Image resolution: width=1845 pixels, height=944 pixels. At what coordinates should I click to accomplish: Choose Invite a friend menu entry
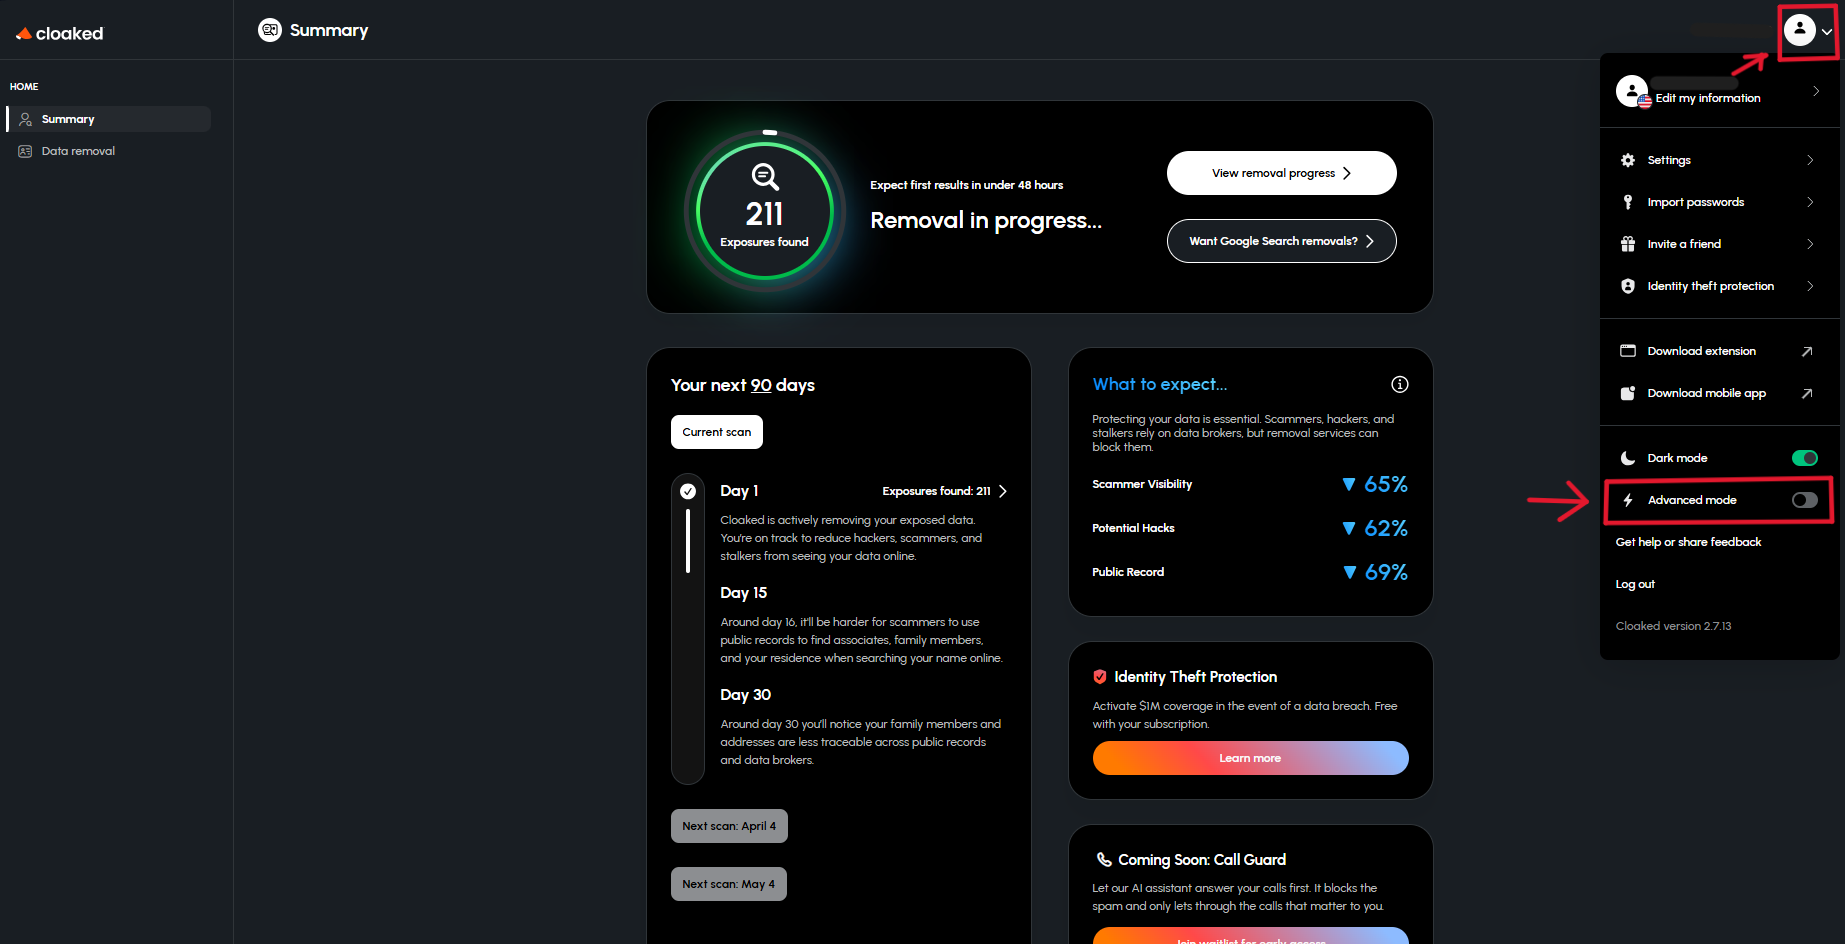pyautogui.click(x=1719, y=244)
